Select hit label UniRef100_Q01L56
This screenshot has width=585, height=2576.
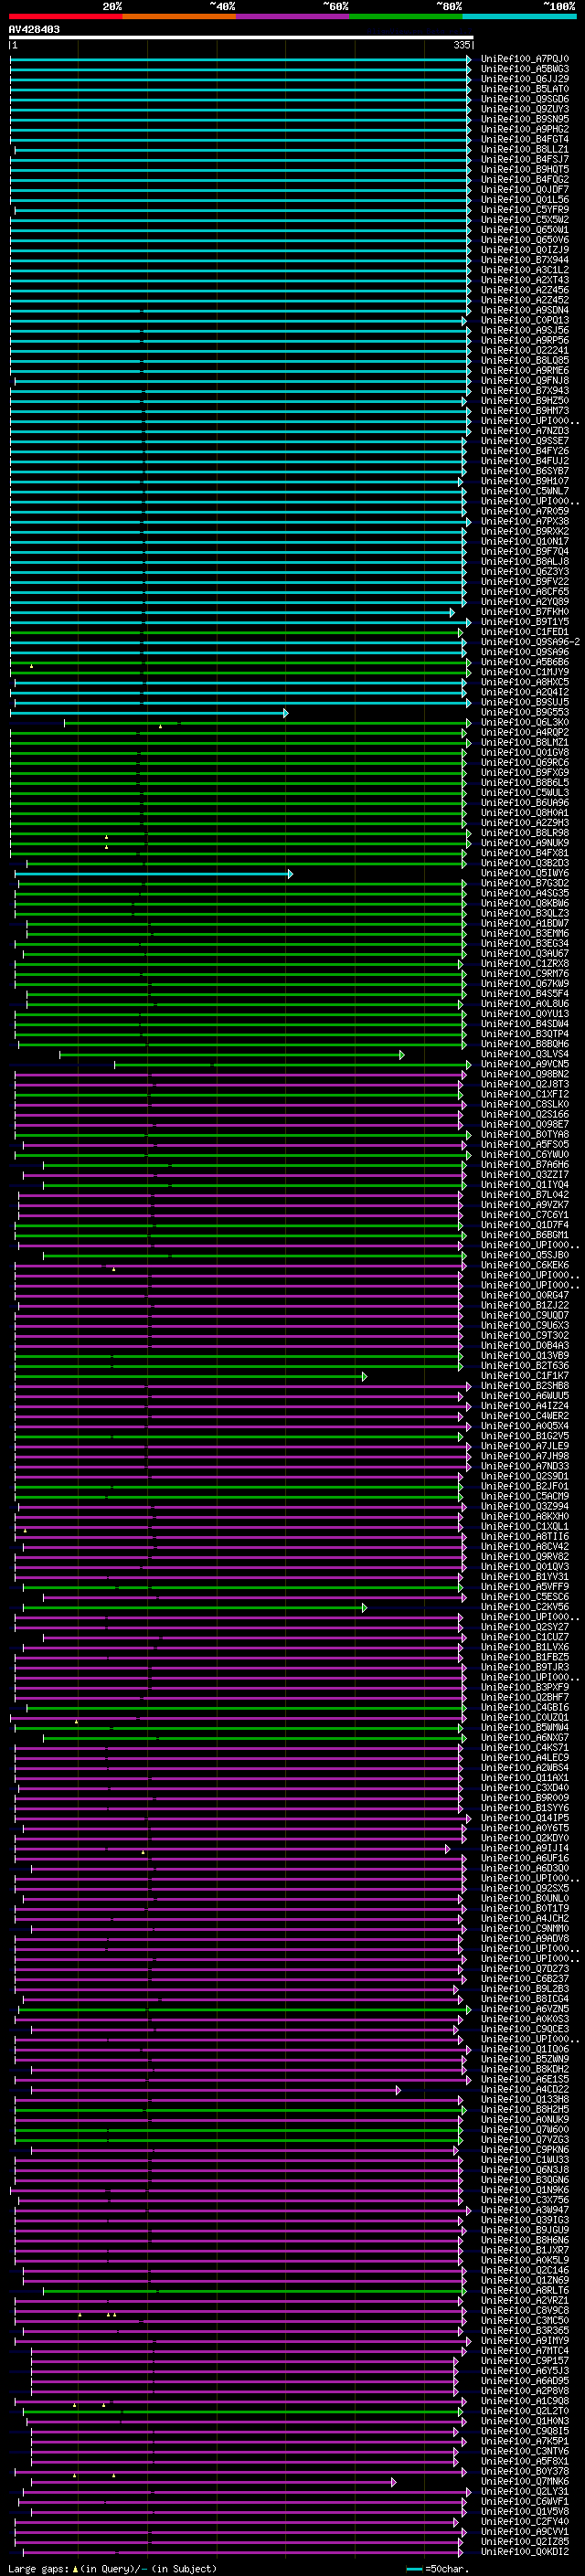[x=525, y=200]
